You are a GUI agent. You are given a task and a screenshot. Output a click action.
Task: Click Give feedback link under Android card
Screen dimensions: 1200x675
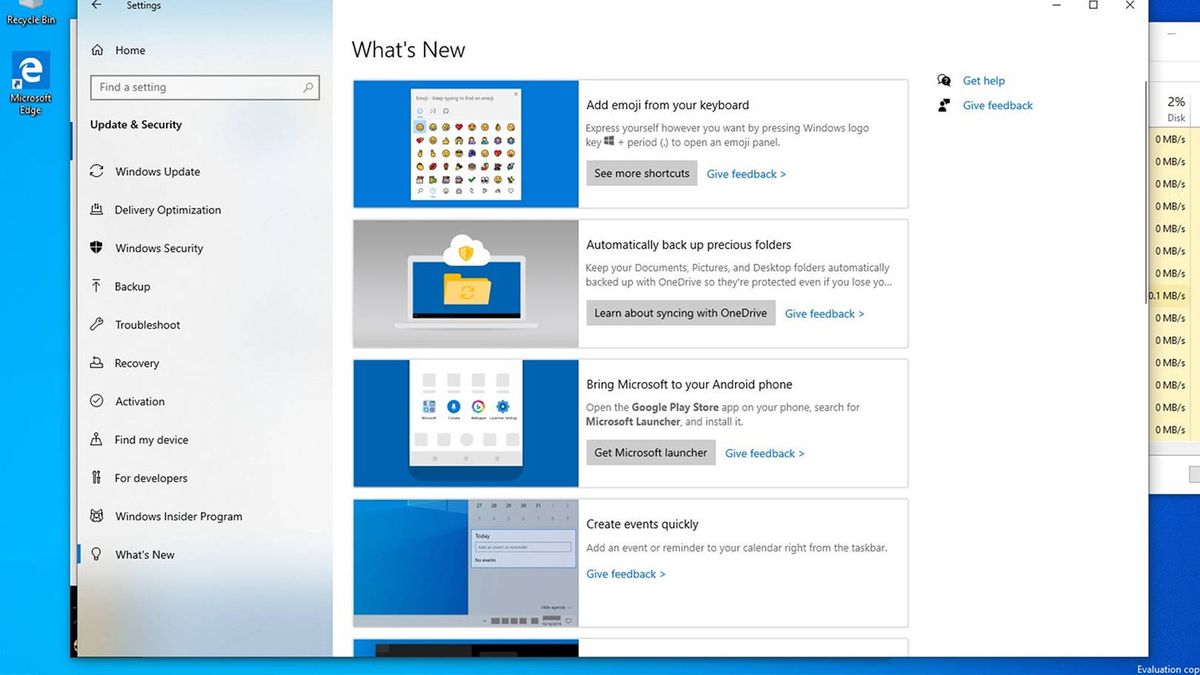pos(764,454)
